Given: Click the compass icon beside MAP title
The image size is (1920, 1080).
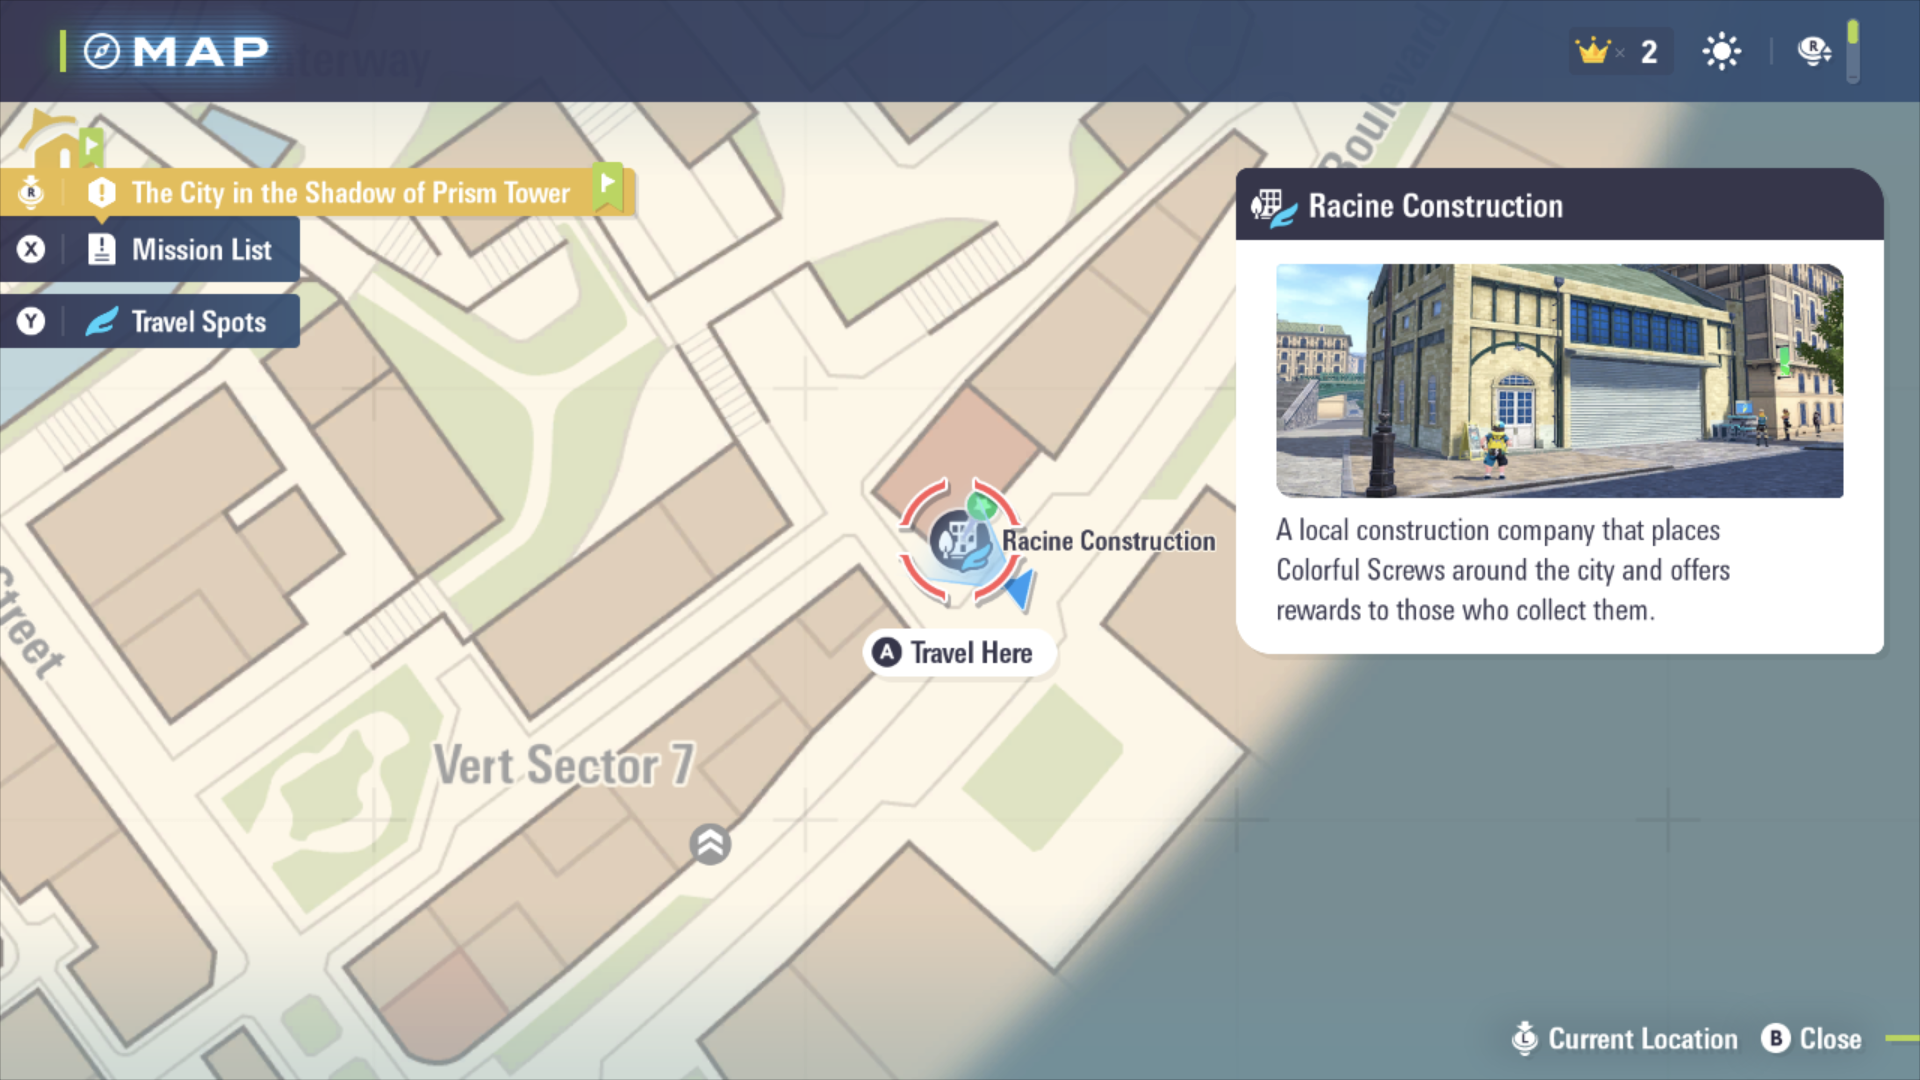Looking at the screenshot, I should pyautogui.click(x=101, y=51).
